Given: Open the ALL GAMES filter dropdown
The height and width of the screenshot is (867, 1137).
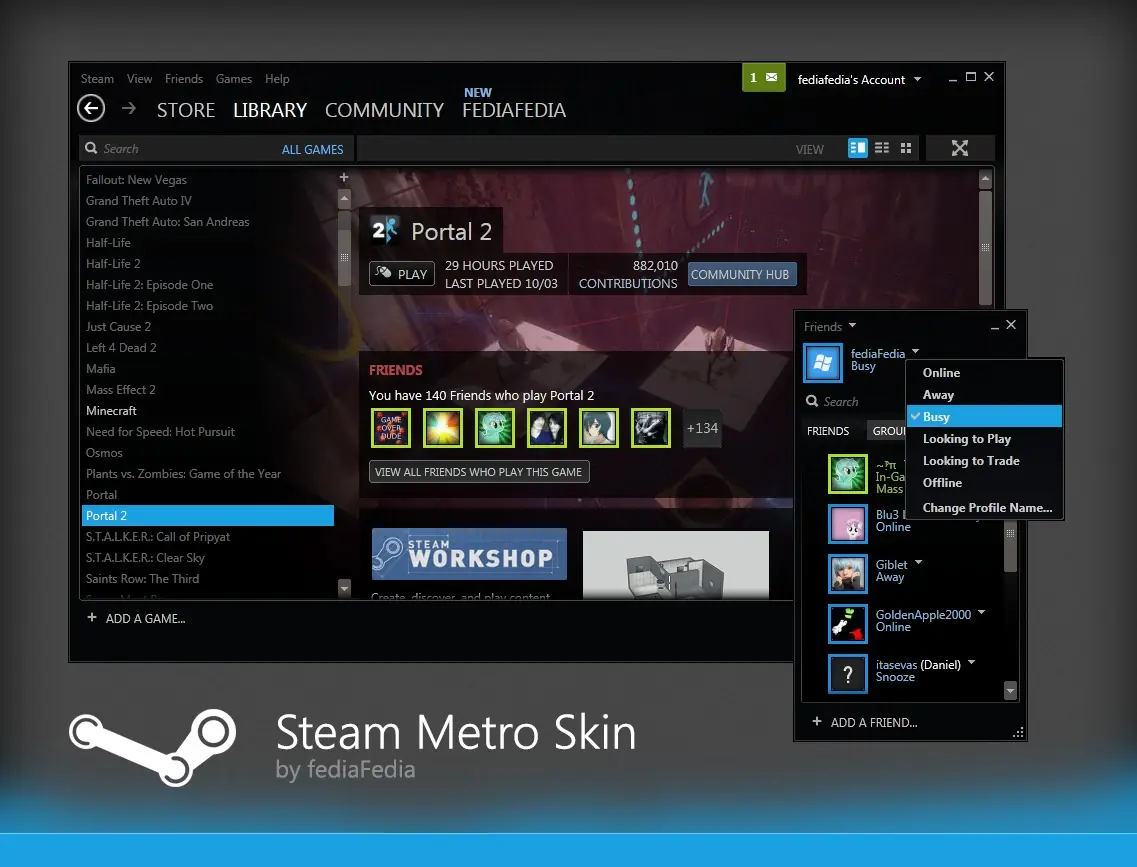Looking at the screenshot, I should point(313,149).
